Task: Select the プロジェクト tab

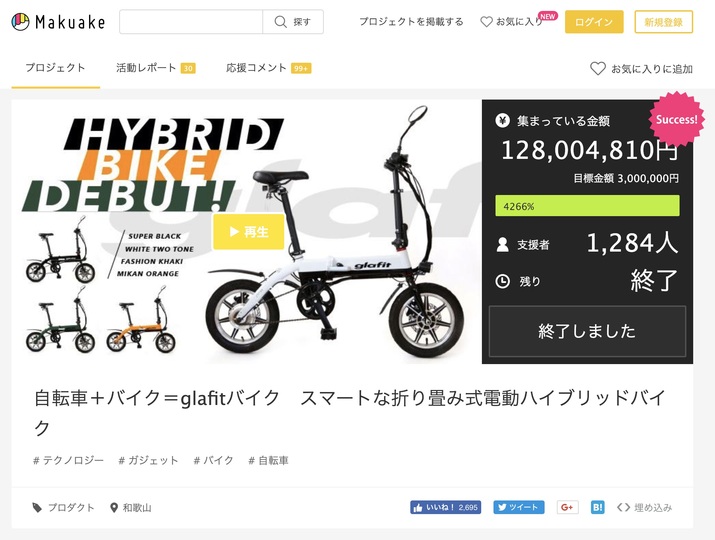Action: coord(55,68)
